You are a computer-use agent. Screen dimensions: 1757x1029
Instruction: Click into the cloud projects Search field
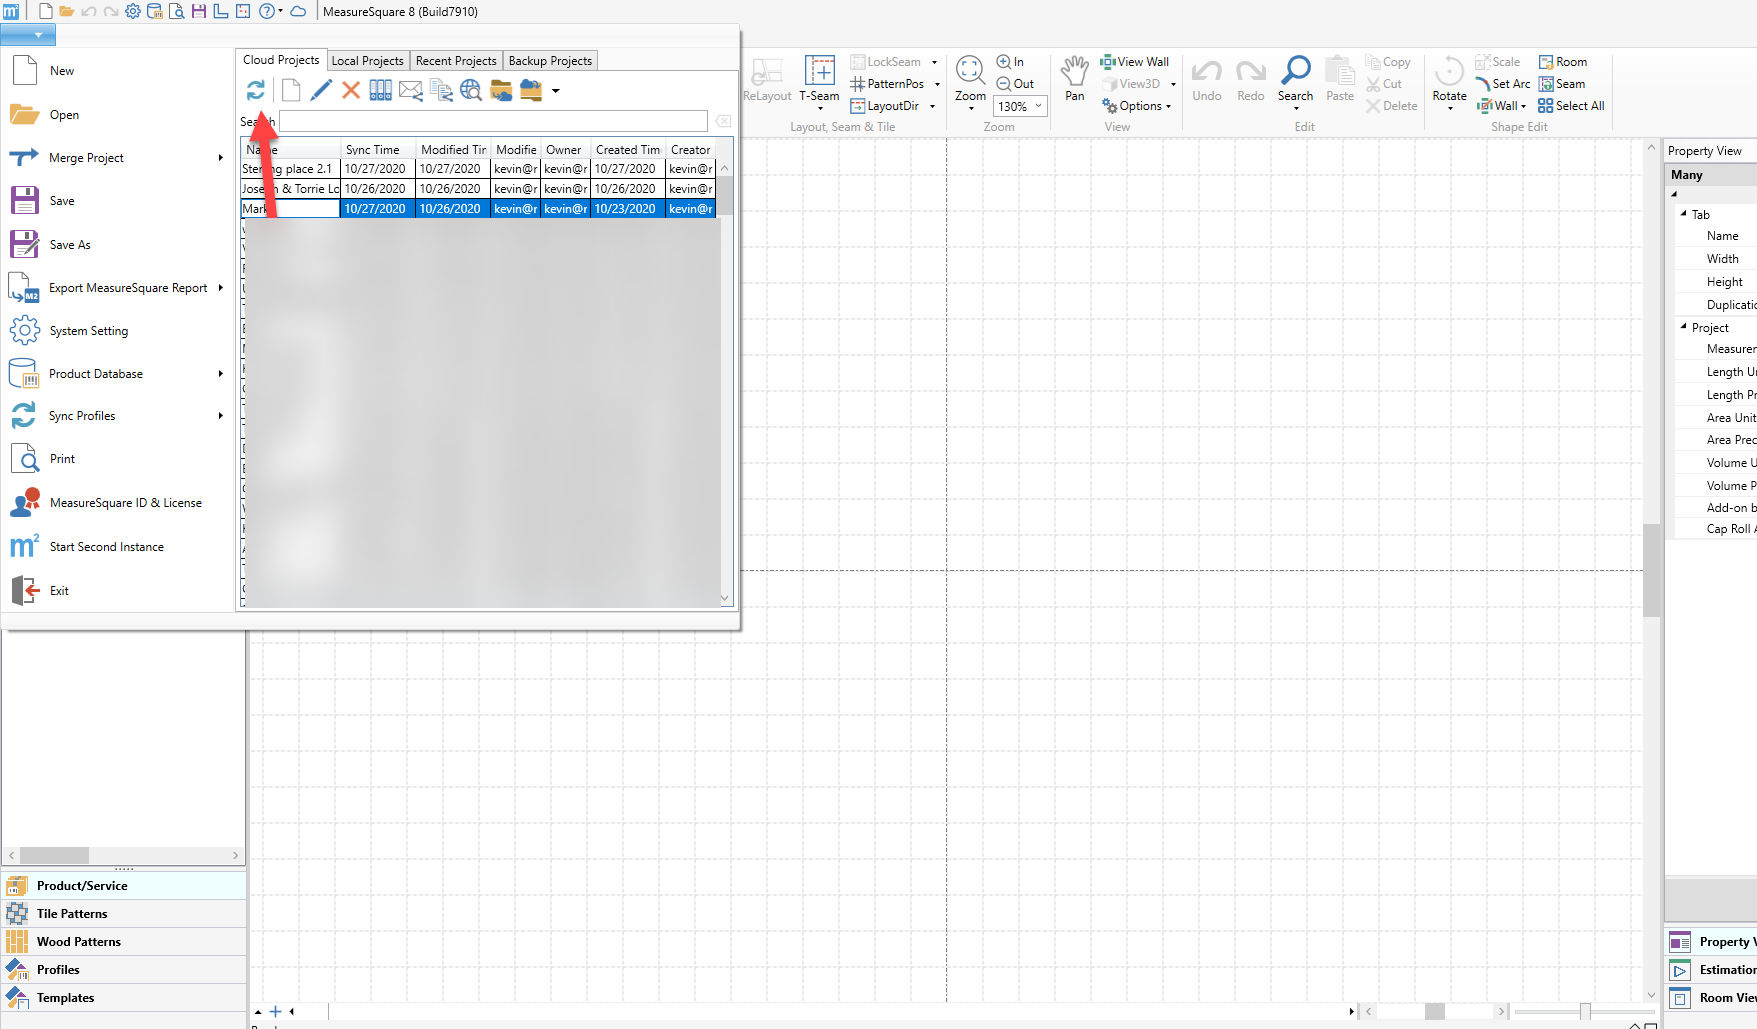click(493, 122)
